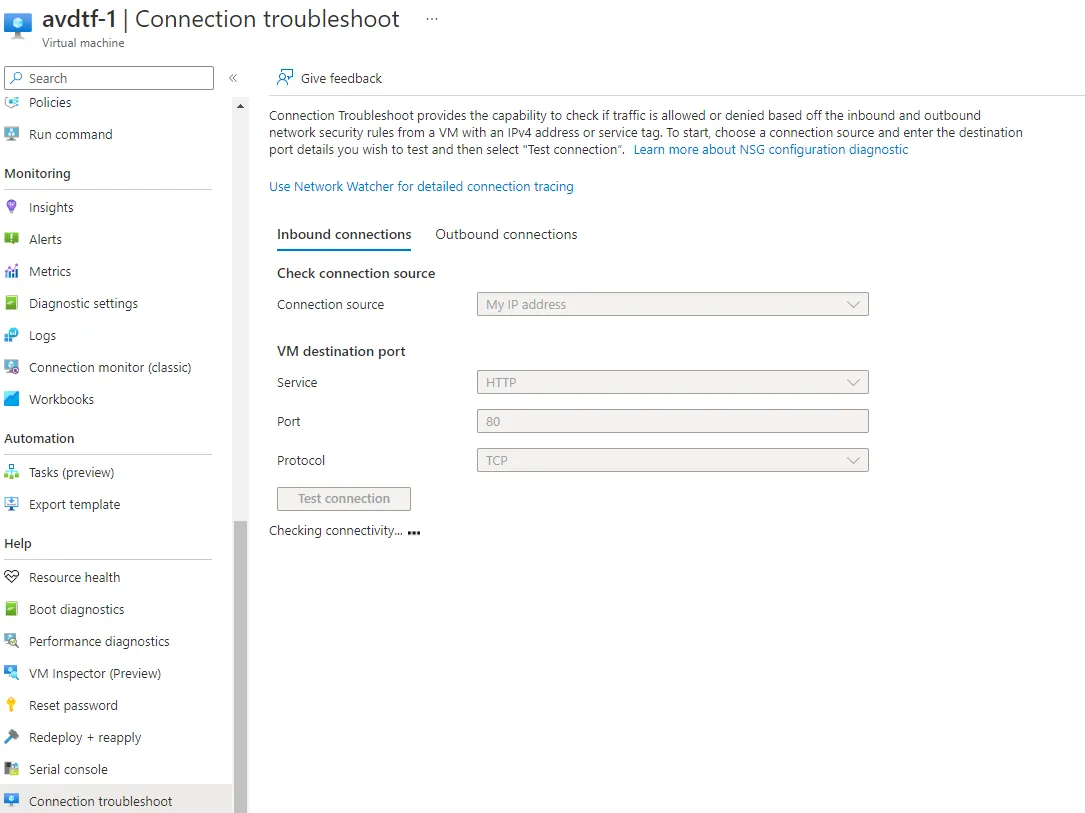The height and width of the screenshot is (813, 1085).
Task: Click the Reset password key icon
Action: 12,705
